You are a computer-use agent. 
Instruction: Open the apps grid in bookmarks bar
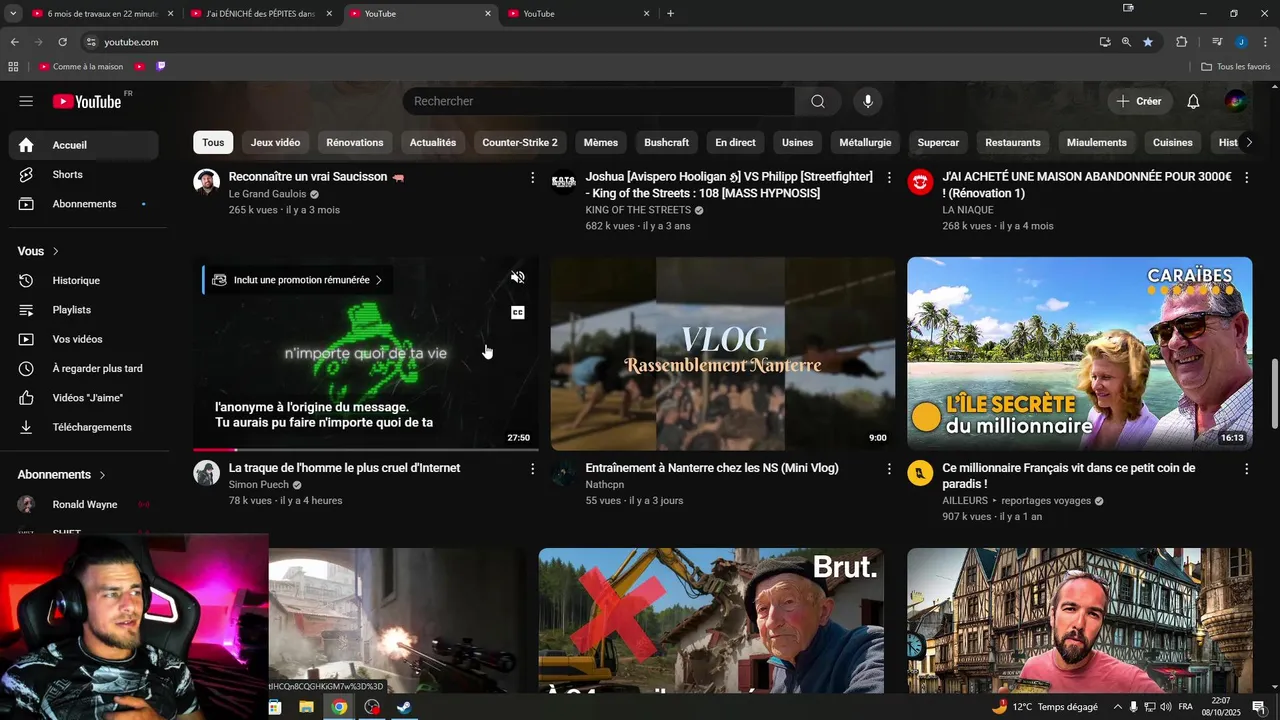tap(13, 67)
